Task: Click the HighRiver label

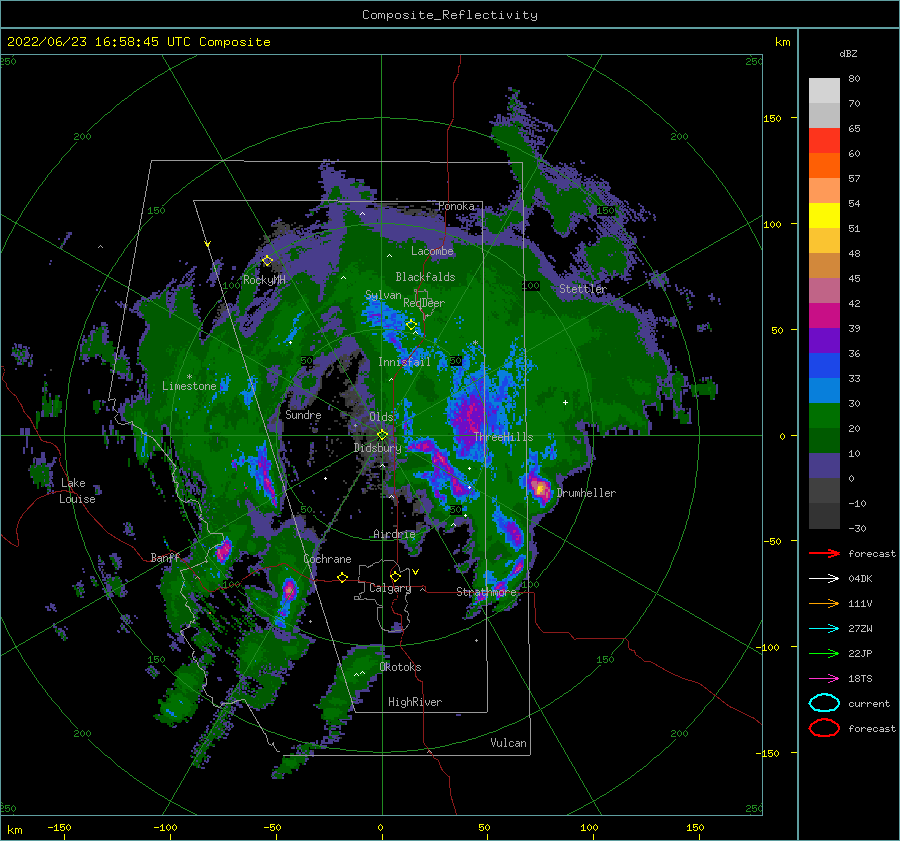Action: coord(415,702)
